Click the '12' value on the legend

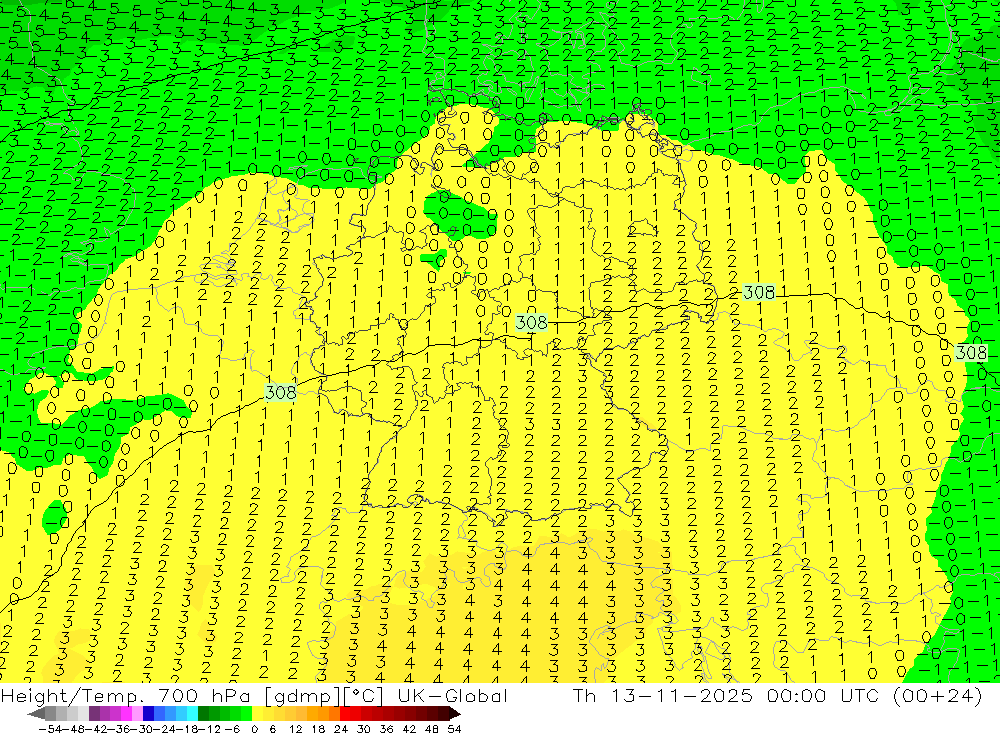coord(295,729)
